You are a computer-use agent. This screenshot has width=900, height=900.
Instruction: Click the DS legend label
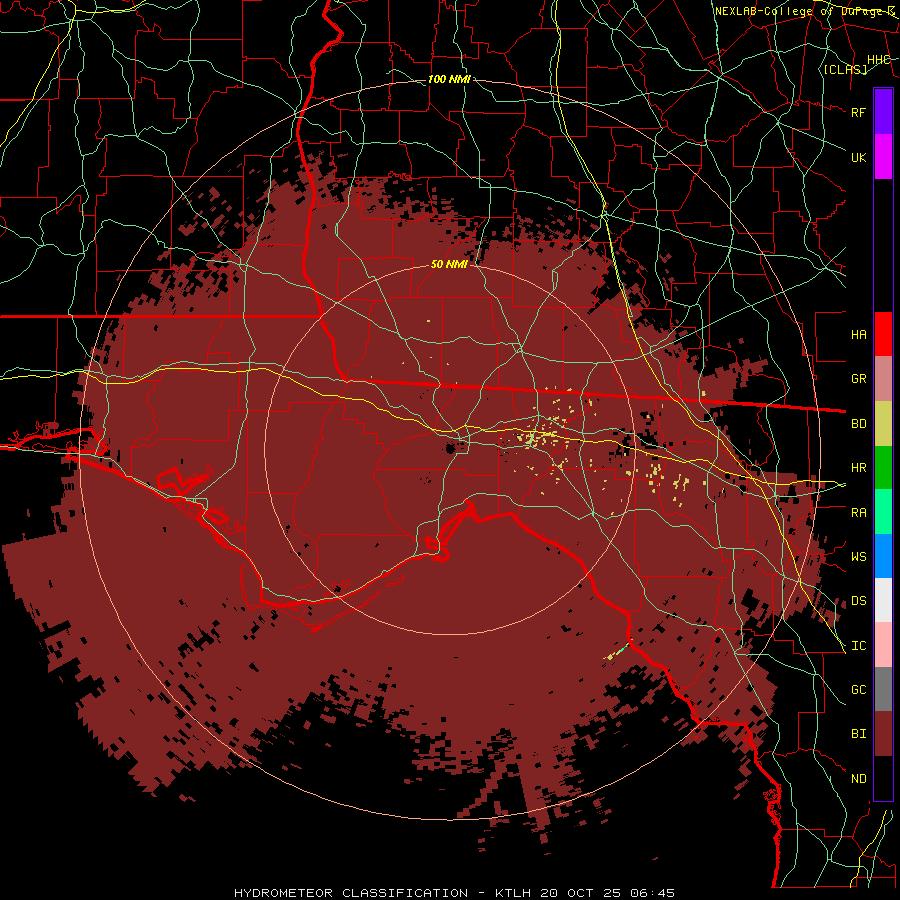(858, 600)
